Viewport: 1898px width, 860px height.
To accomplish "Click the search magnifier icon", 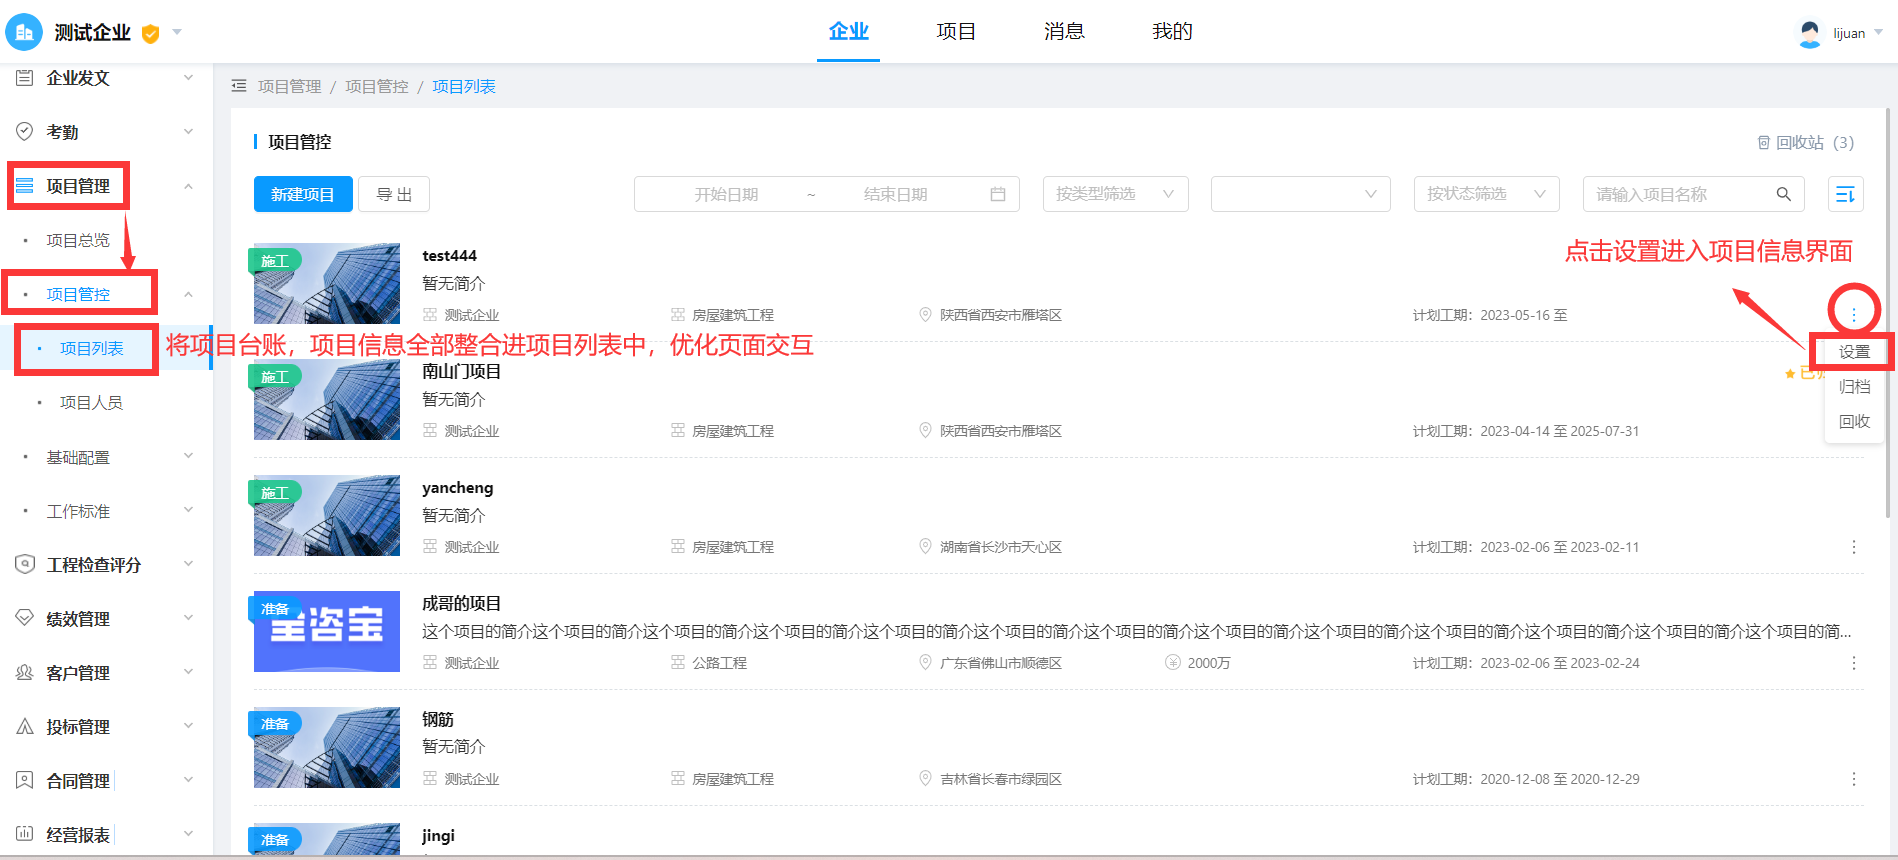I will coord(1784,194).
